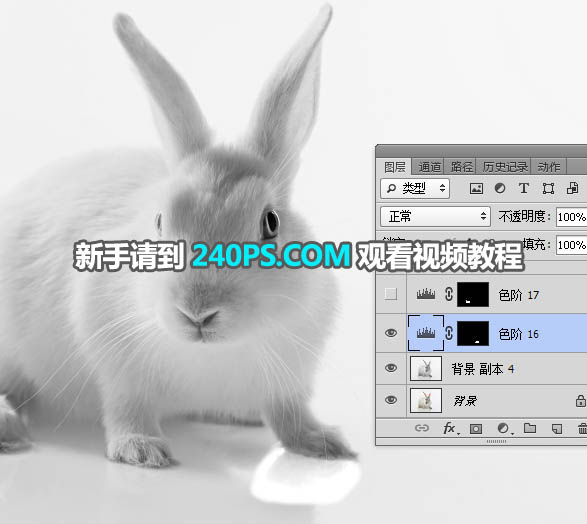Toggle mask link on 色阶 16
Screen dimensions: 587x524
coord(449,333)
